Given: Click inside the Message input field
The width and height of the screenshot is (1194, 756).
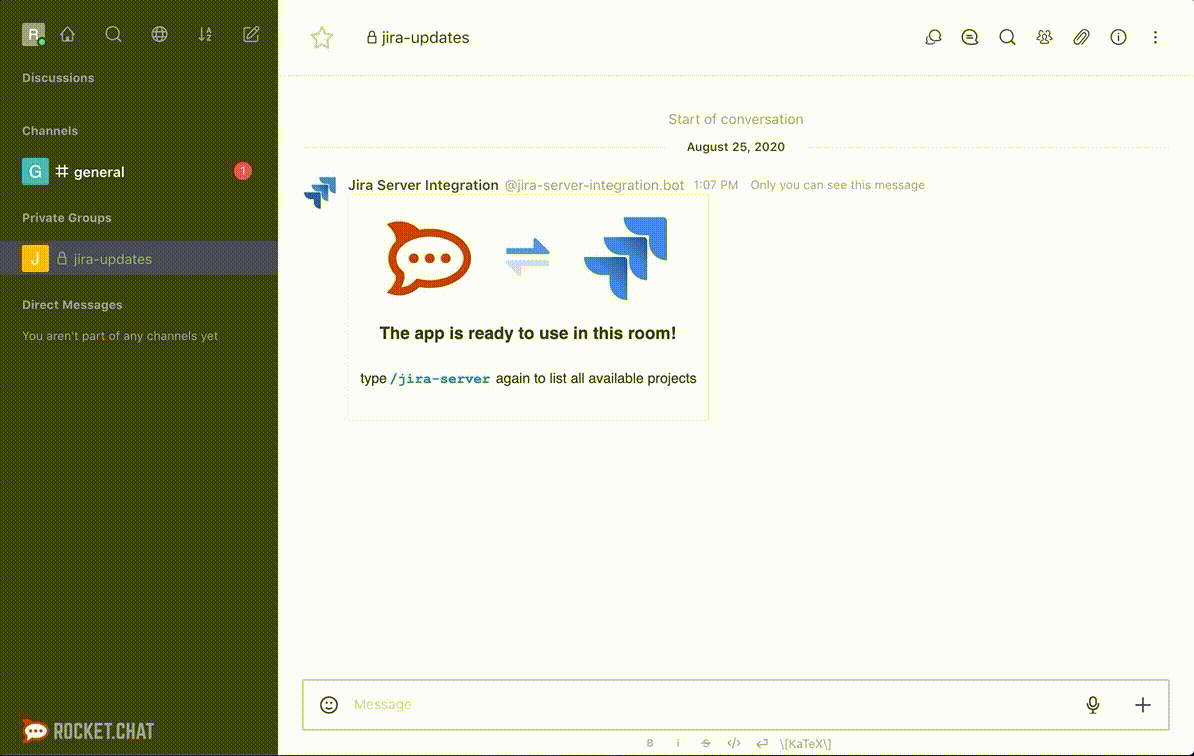Looking at the screenshot, I should pyautogui.click(x=600, y=704).
